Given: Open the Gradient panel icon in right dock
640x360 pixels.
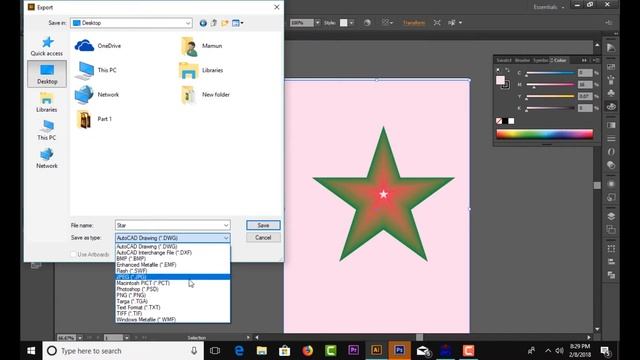Looking at the screenshot, I should [x=611, y=125].
